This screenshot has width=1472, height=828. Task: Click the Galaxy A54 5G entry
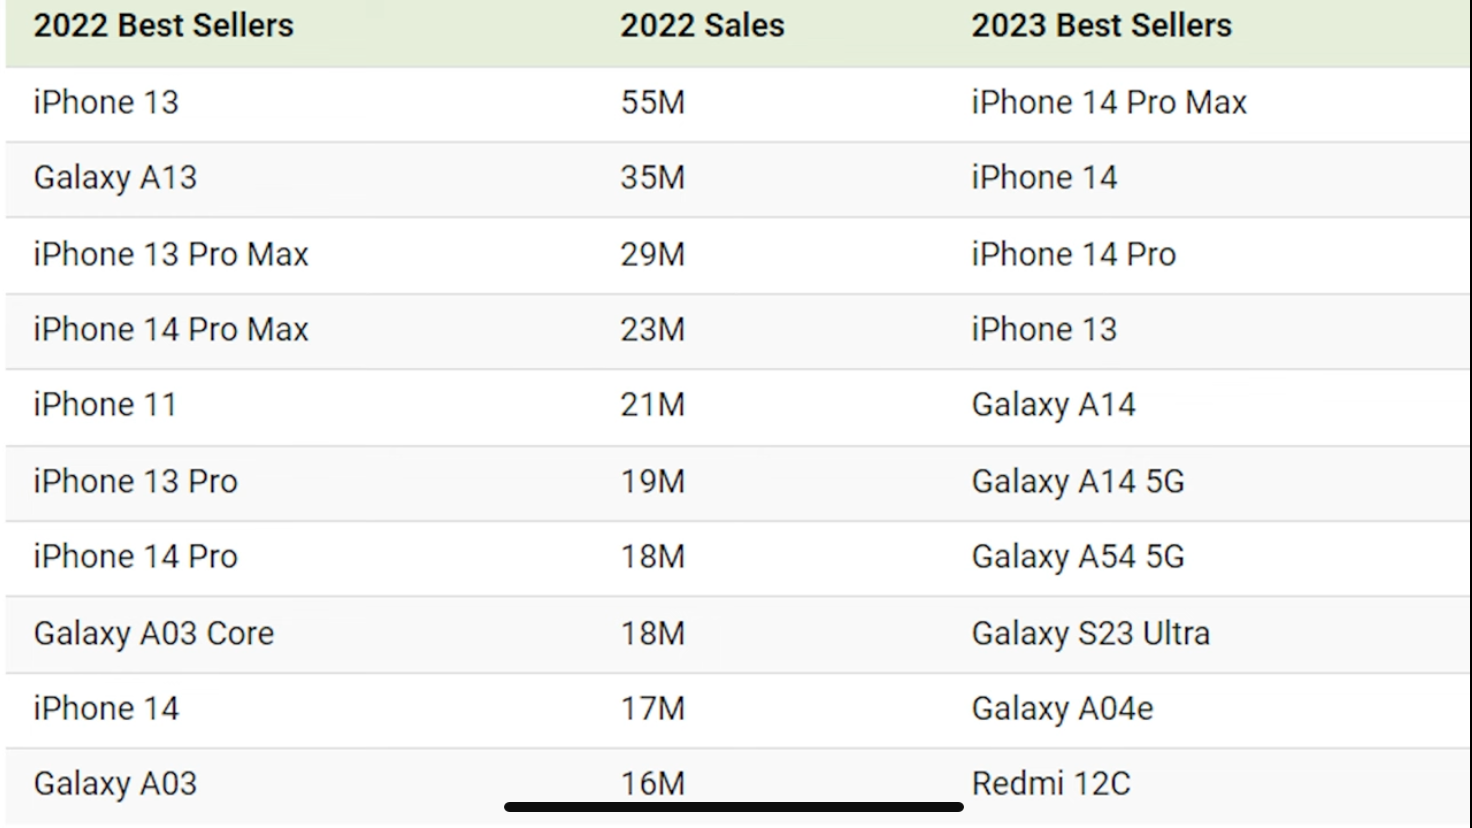click(1078, 558)
